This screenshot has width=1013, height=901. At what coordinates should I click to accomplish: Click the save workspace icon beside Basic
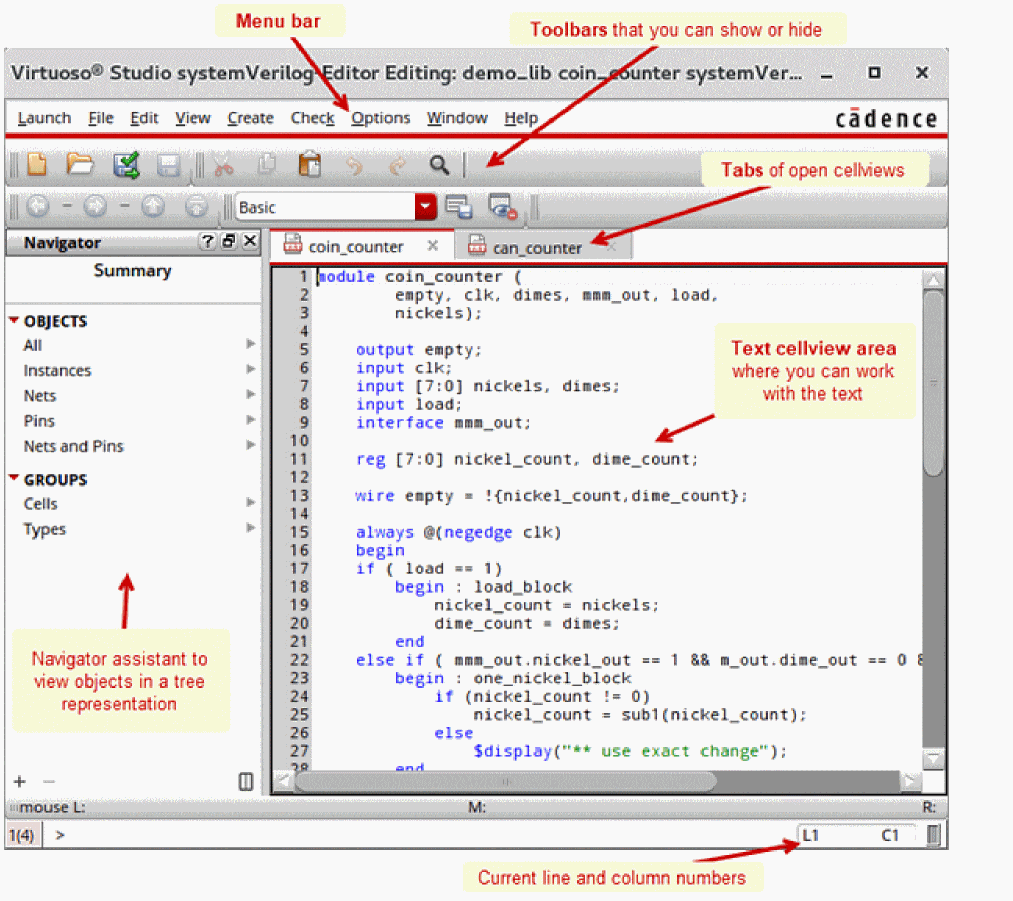click(x=459, y=207)
